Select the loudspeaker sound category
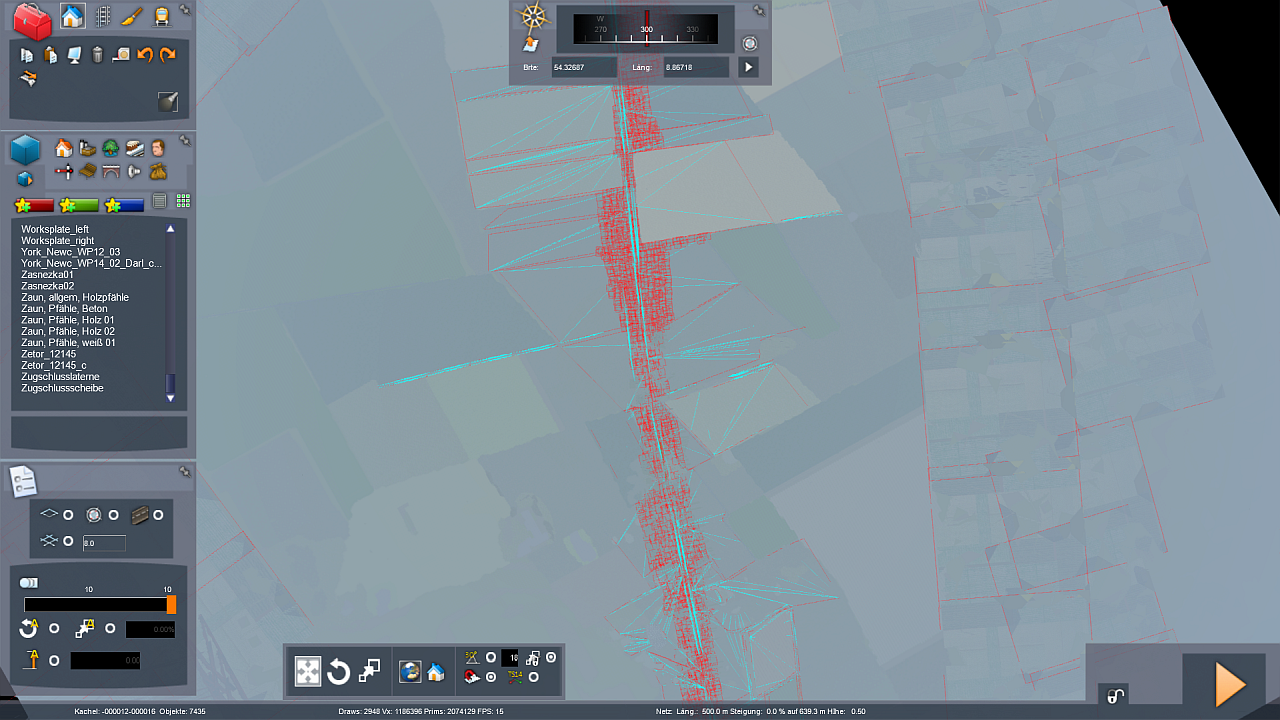 pos(135,172)
